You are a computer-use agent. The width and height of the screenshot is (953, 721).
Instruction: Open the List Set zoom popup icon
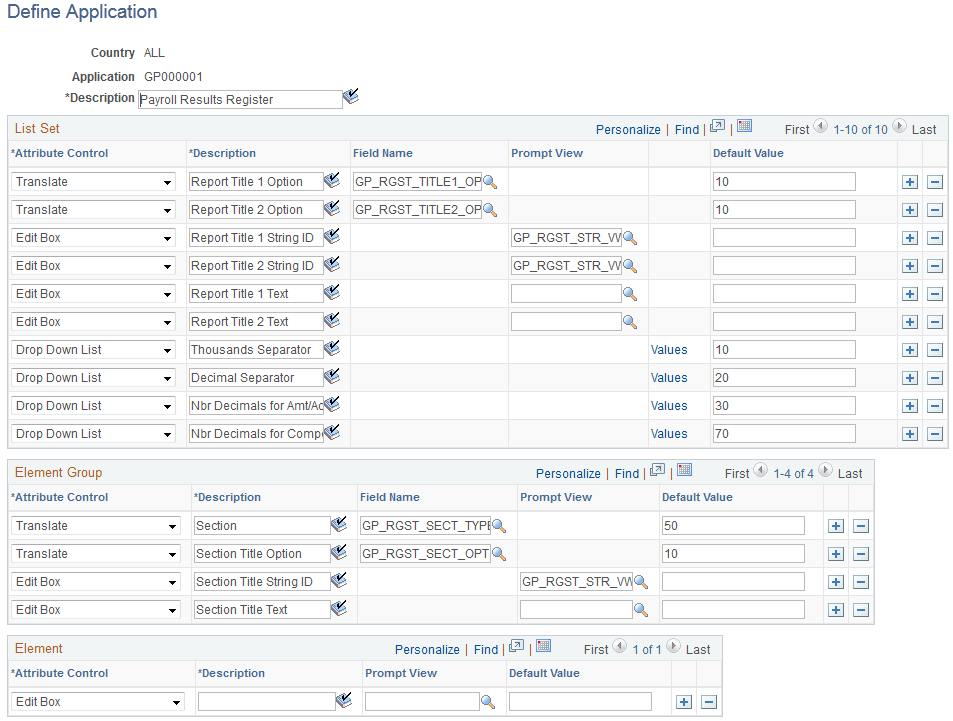click(x=716, y=128)
